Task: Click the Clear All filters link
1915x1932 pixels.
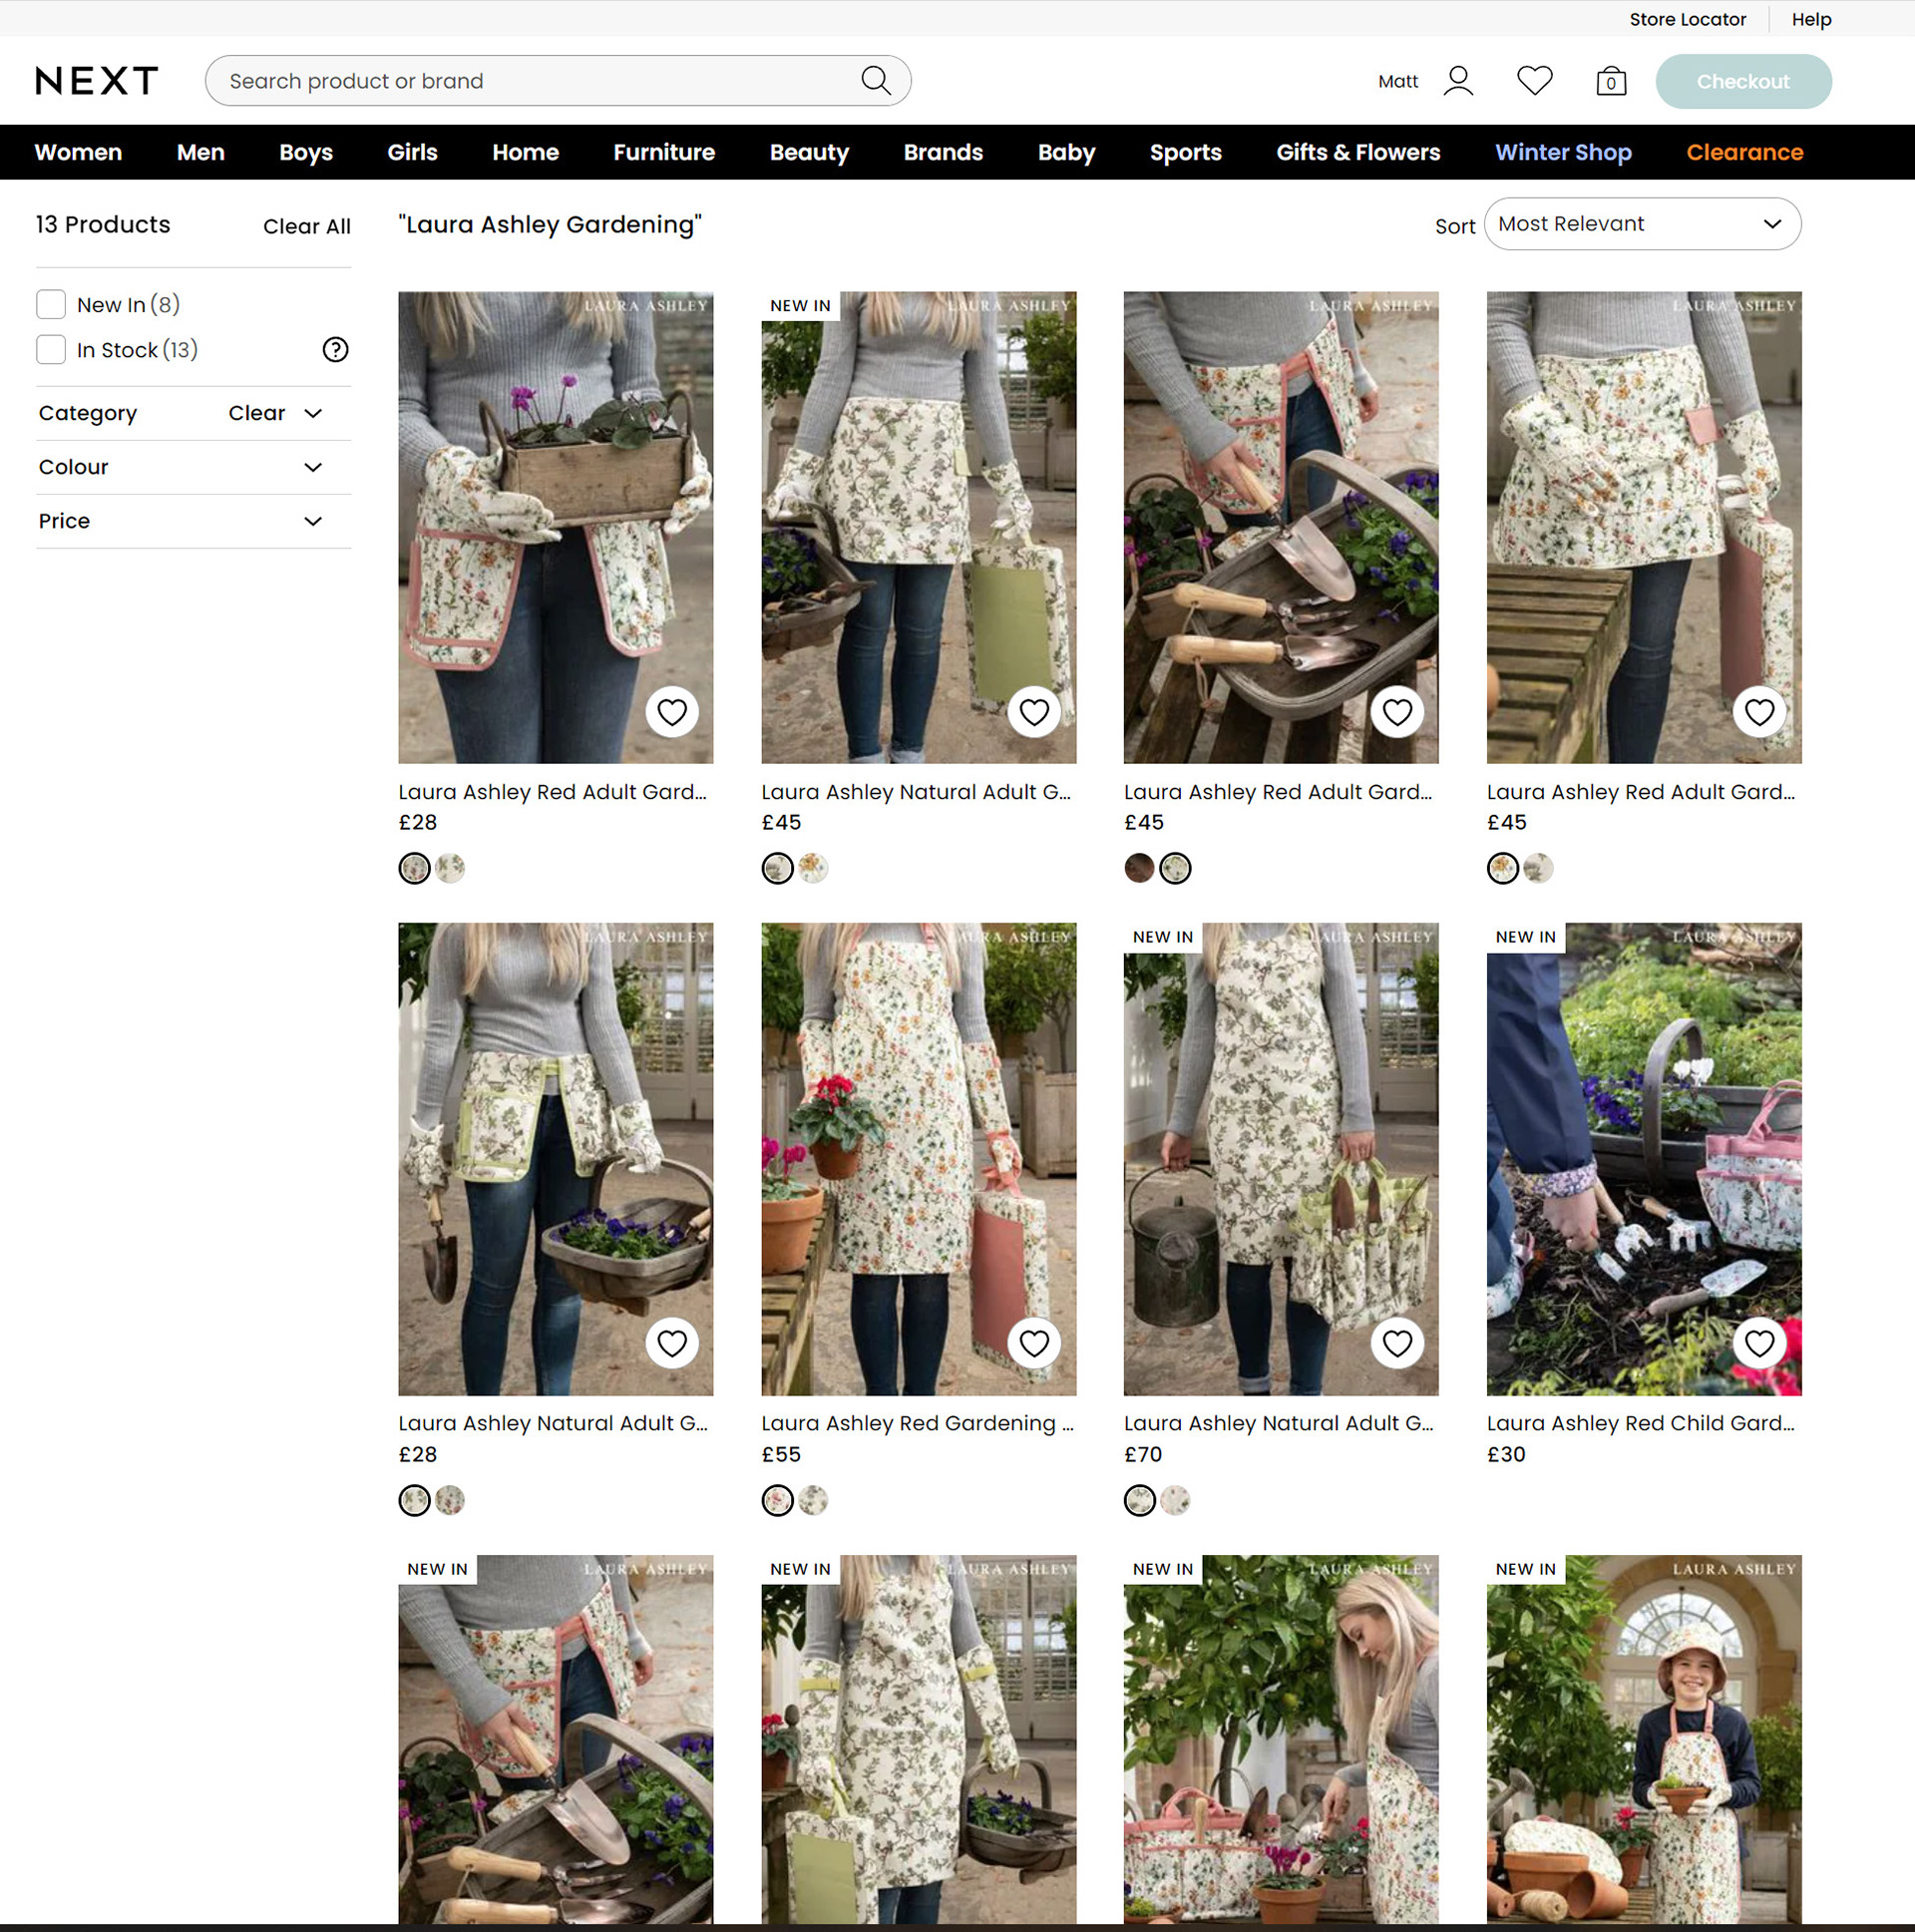Action: click(306, 226)
